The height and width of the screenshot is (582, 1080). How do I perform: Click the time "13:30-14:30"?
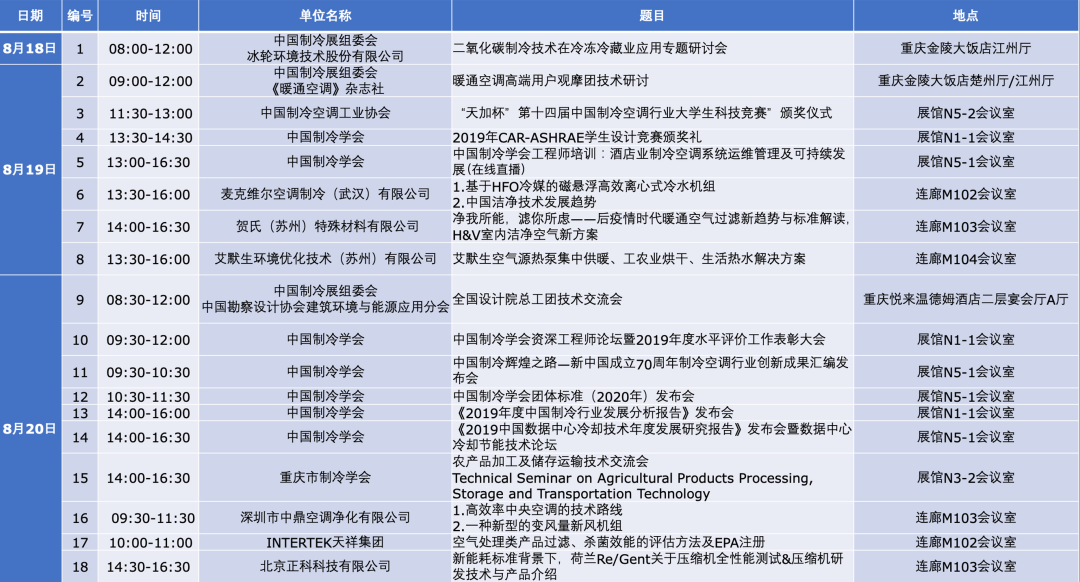150,138
